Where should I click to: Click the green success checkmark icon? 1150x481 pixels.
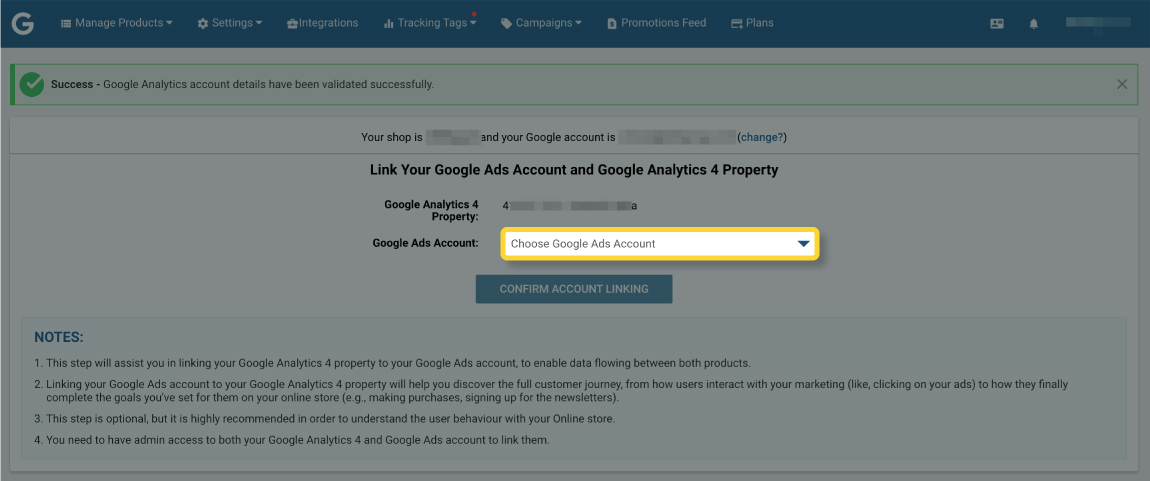tap(32, 84)
